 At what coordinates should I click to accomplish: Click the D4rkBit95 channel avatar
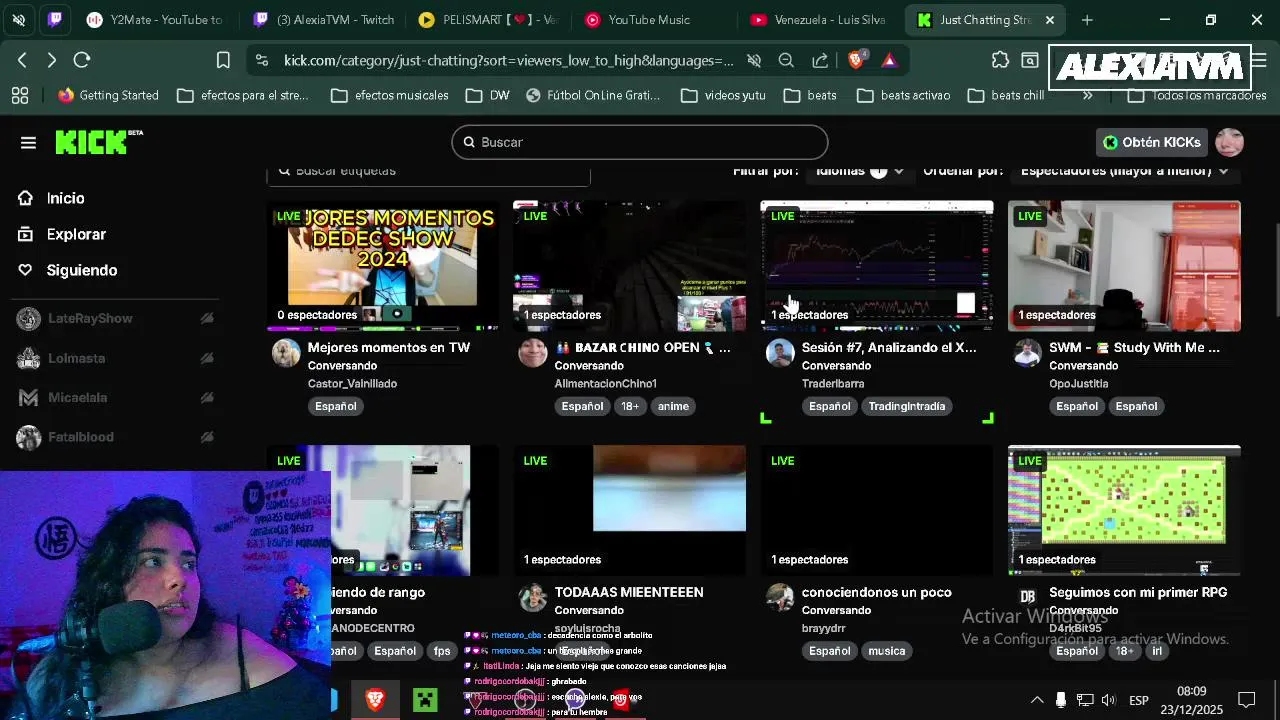[x=1027, y=598]
